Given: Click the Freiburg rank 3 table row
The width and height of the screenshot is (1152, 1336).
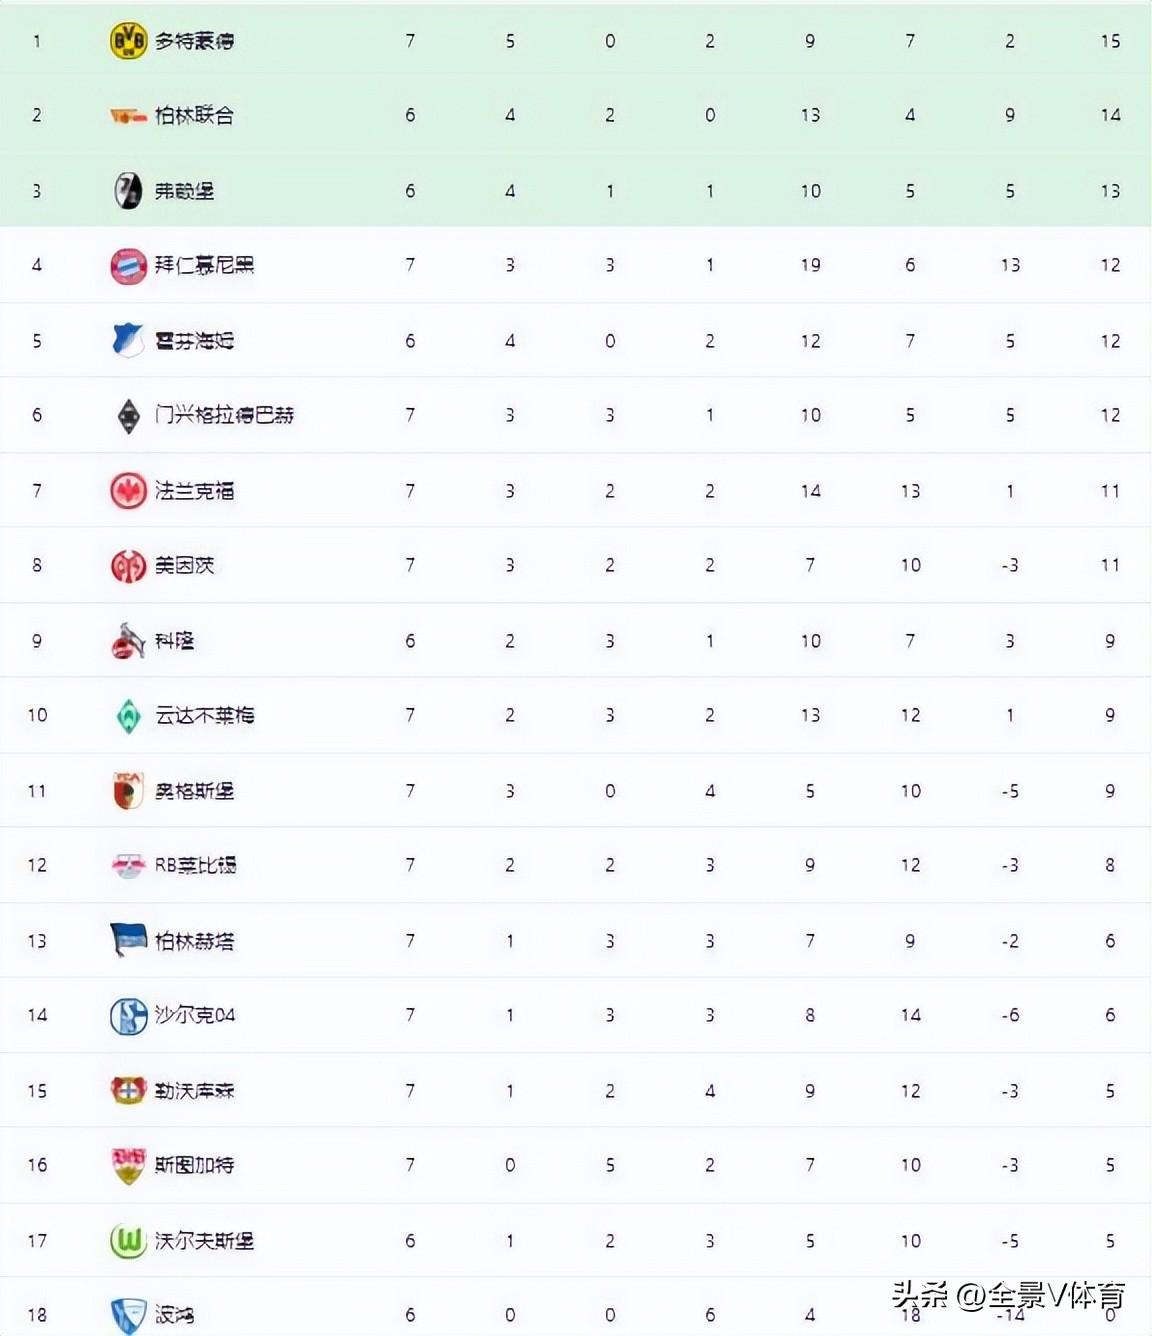Looking at the screenshot, I should tap(576, 190).
